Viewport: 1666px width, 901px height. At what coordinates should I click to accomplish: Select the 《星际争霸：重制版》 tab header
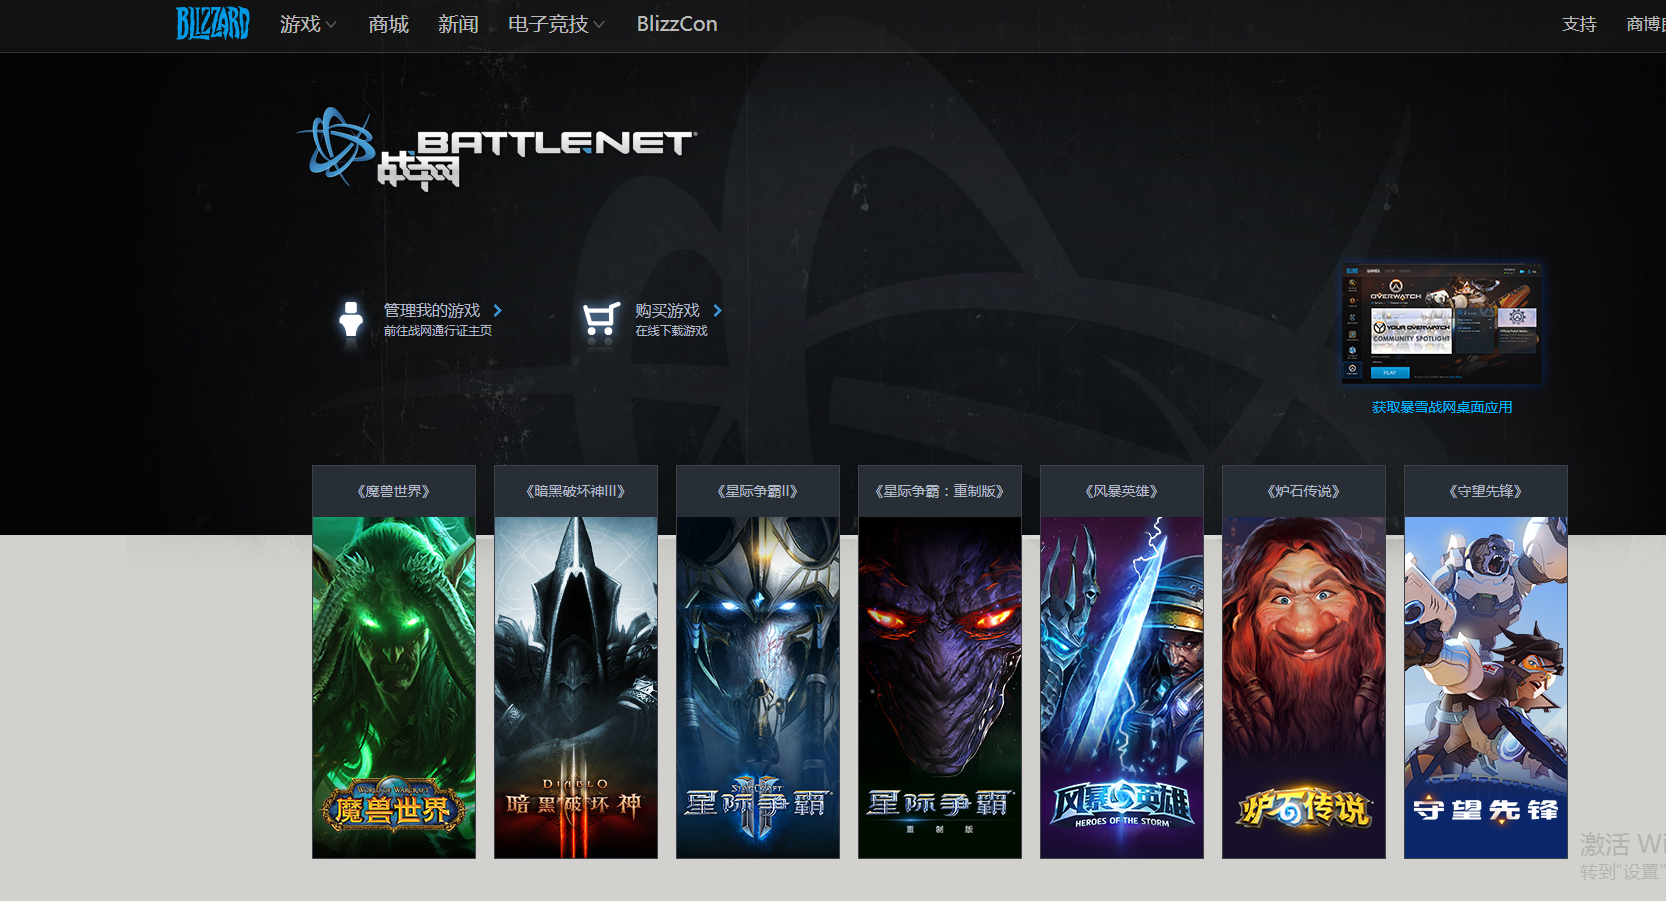pyautogui.click(x=940, y=491)
